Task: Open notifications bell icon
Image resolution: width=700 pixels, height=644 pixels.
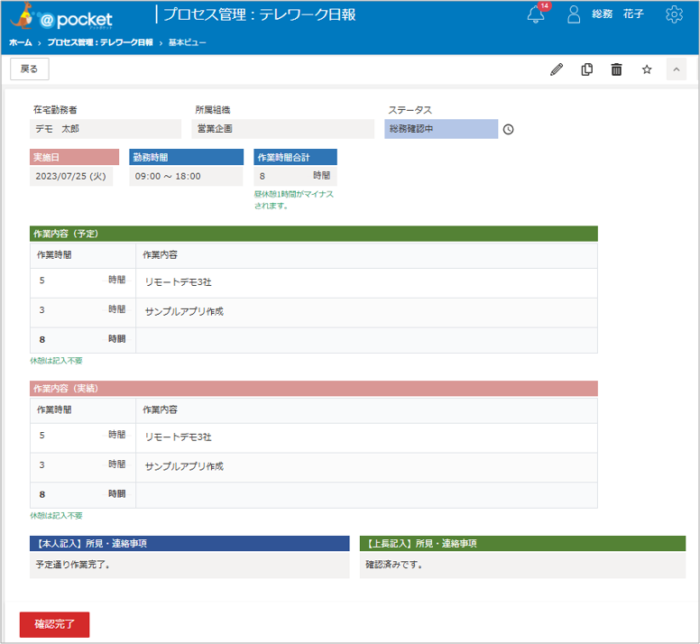Action: click(536, 15)
